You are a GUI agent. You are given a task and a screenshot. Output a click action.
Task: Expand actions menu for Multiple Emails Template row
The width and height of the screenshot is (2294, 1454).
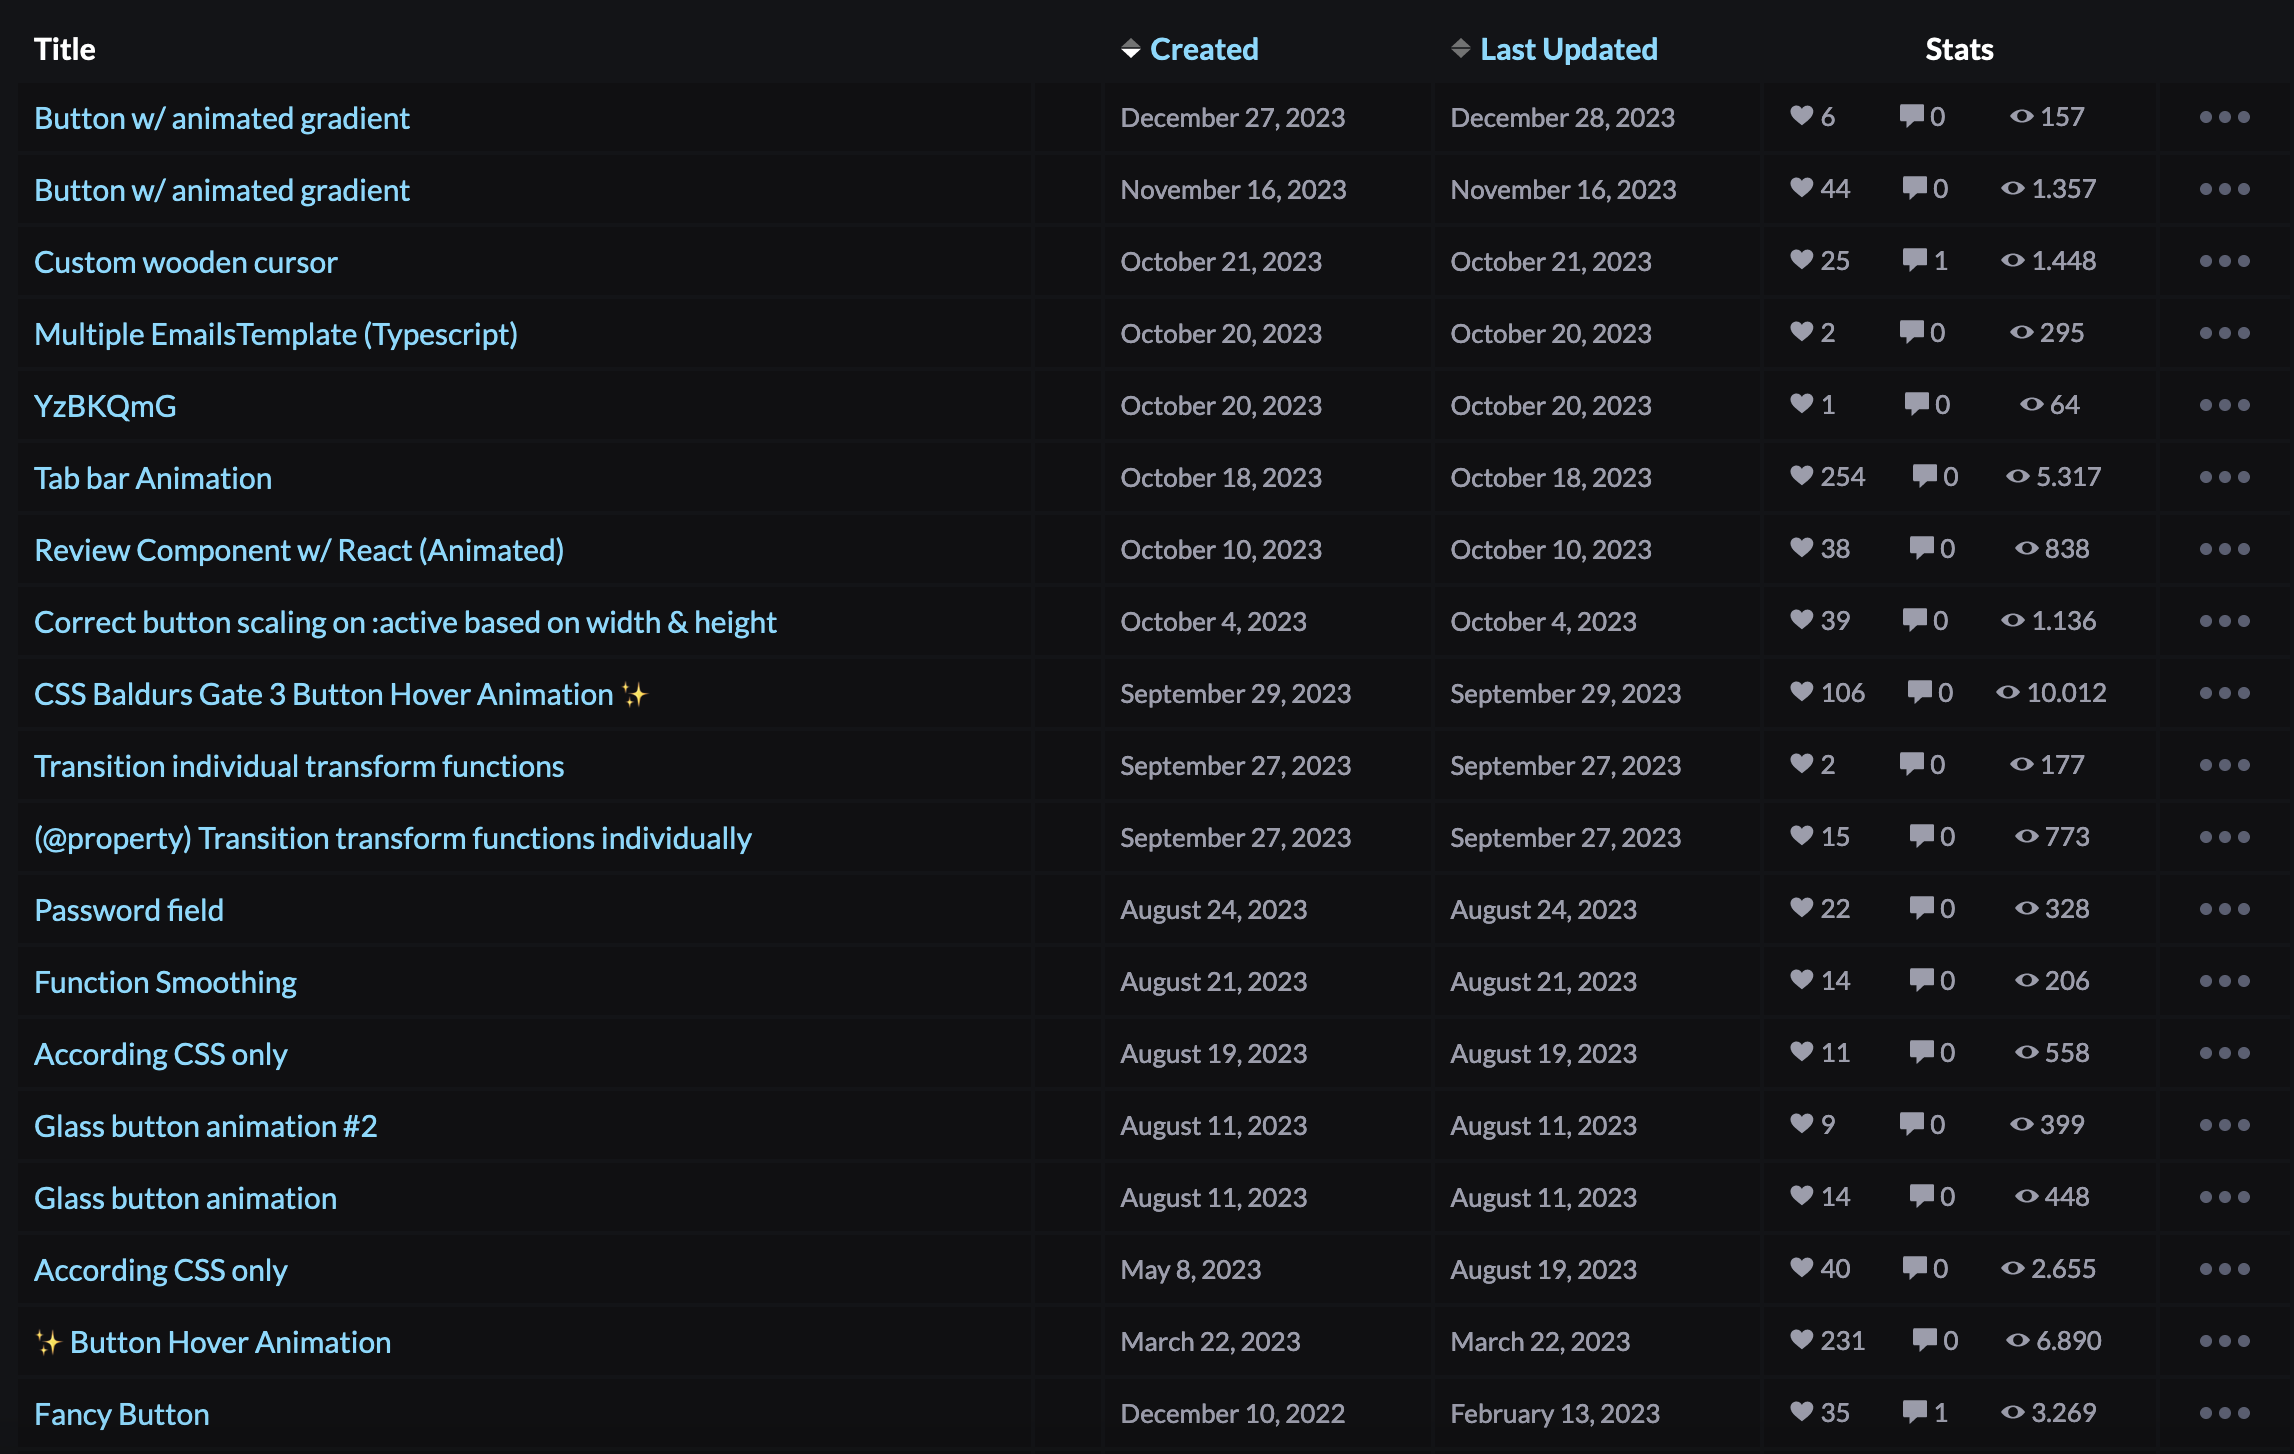[2224, 333]
